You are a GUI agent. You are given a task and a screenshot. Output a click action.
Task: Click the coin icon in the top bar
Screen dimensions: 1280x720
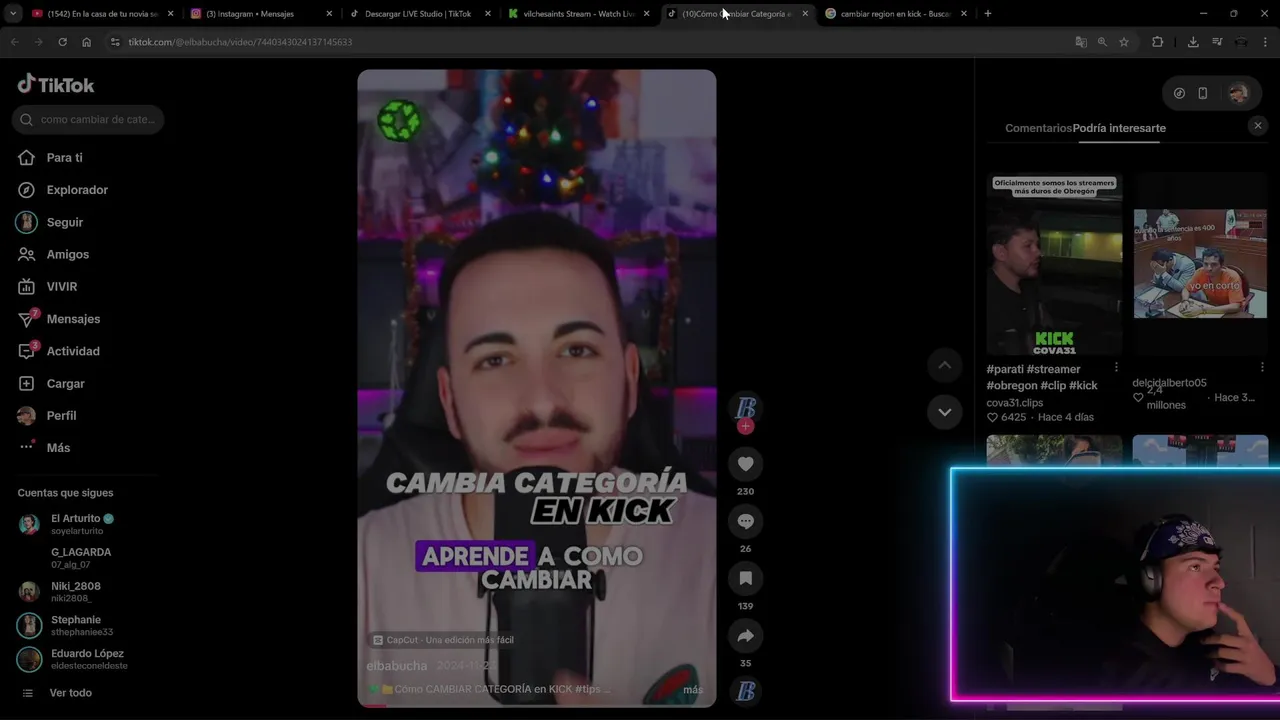tap(1179, 93)
